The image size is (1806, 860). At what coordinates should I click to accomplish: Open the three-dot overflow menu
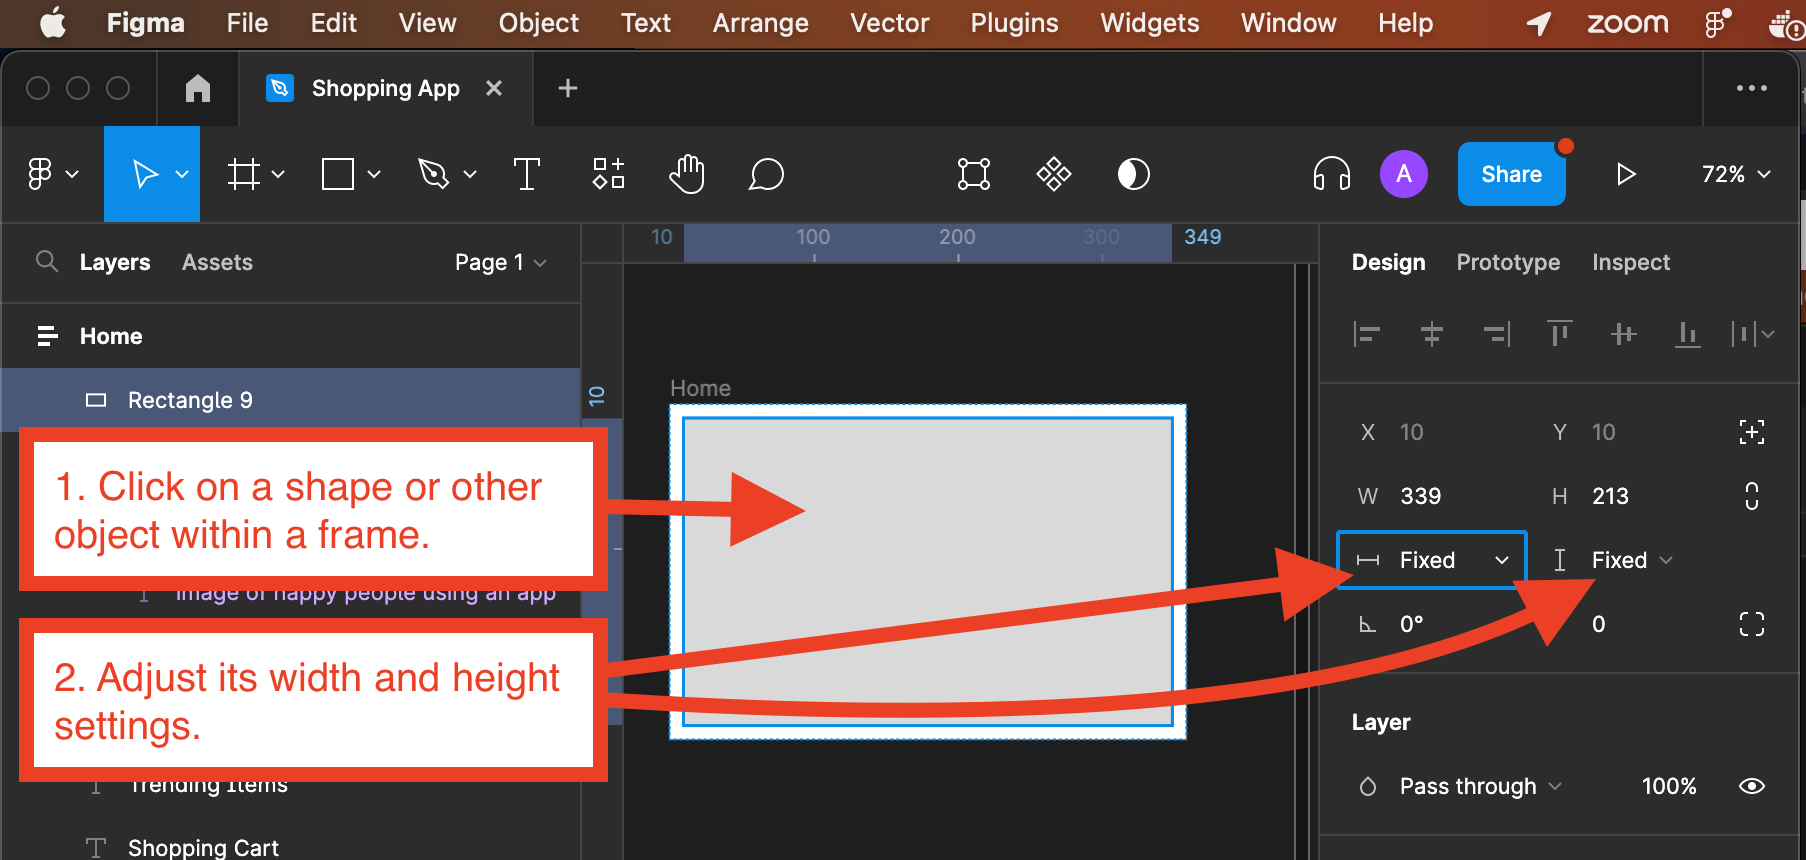[1752, 88]
